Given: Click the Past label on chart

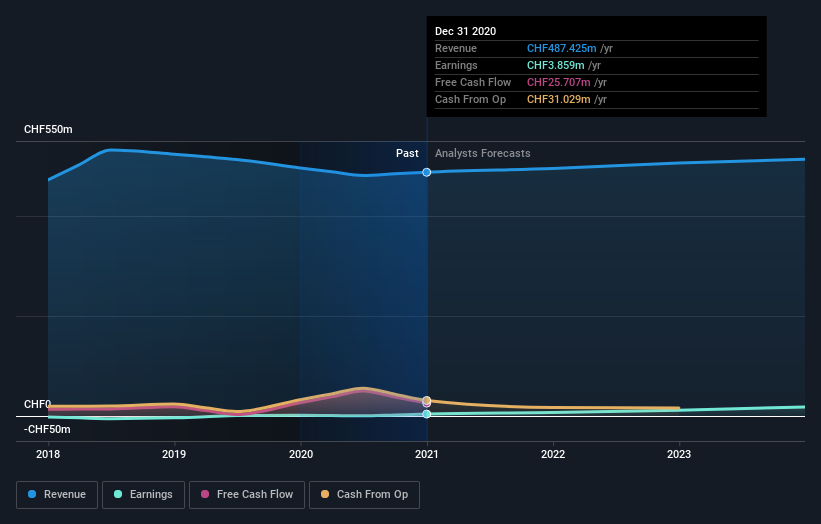Looking at the screenshot, I should [407, 153].
